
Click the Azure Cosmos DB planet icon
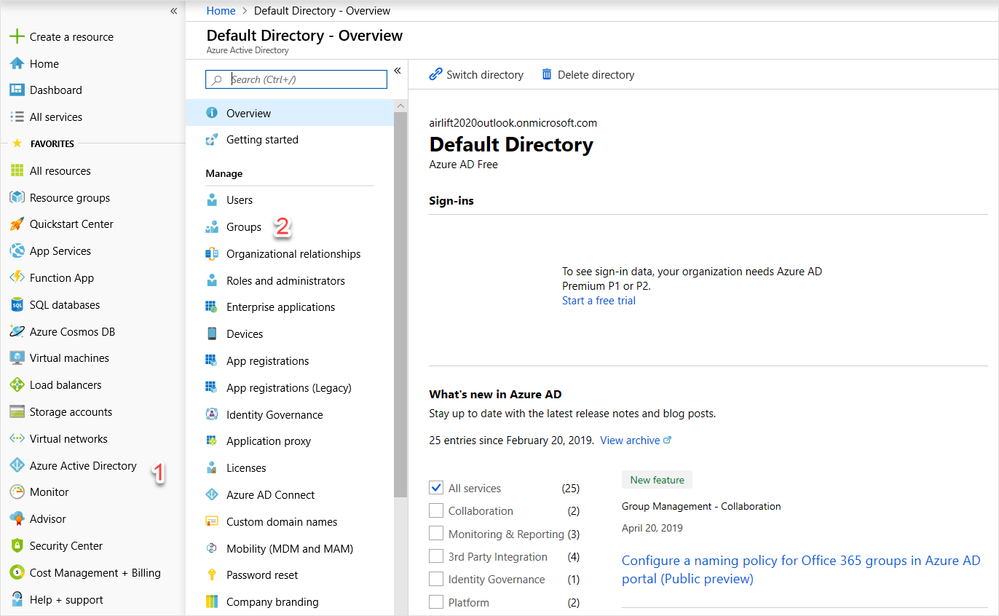17,331
